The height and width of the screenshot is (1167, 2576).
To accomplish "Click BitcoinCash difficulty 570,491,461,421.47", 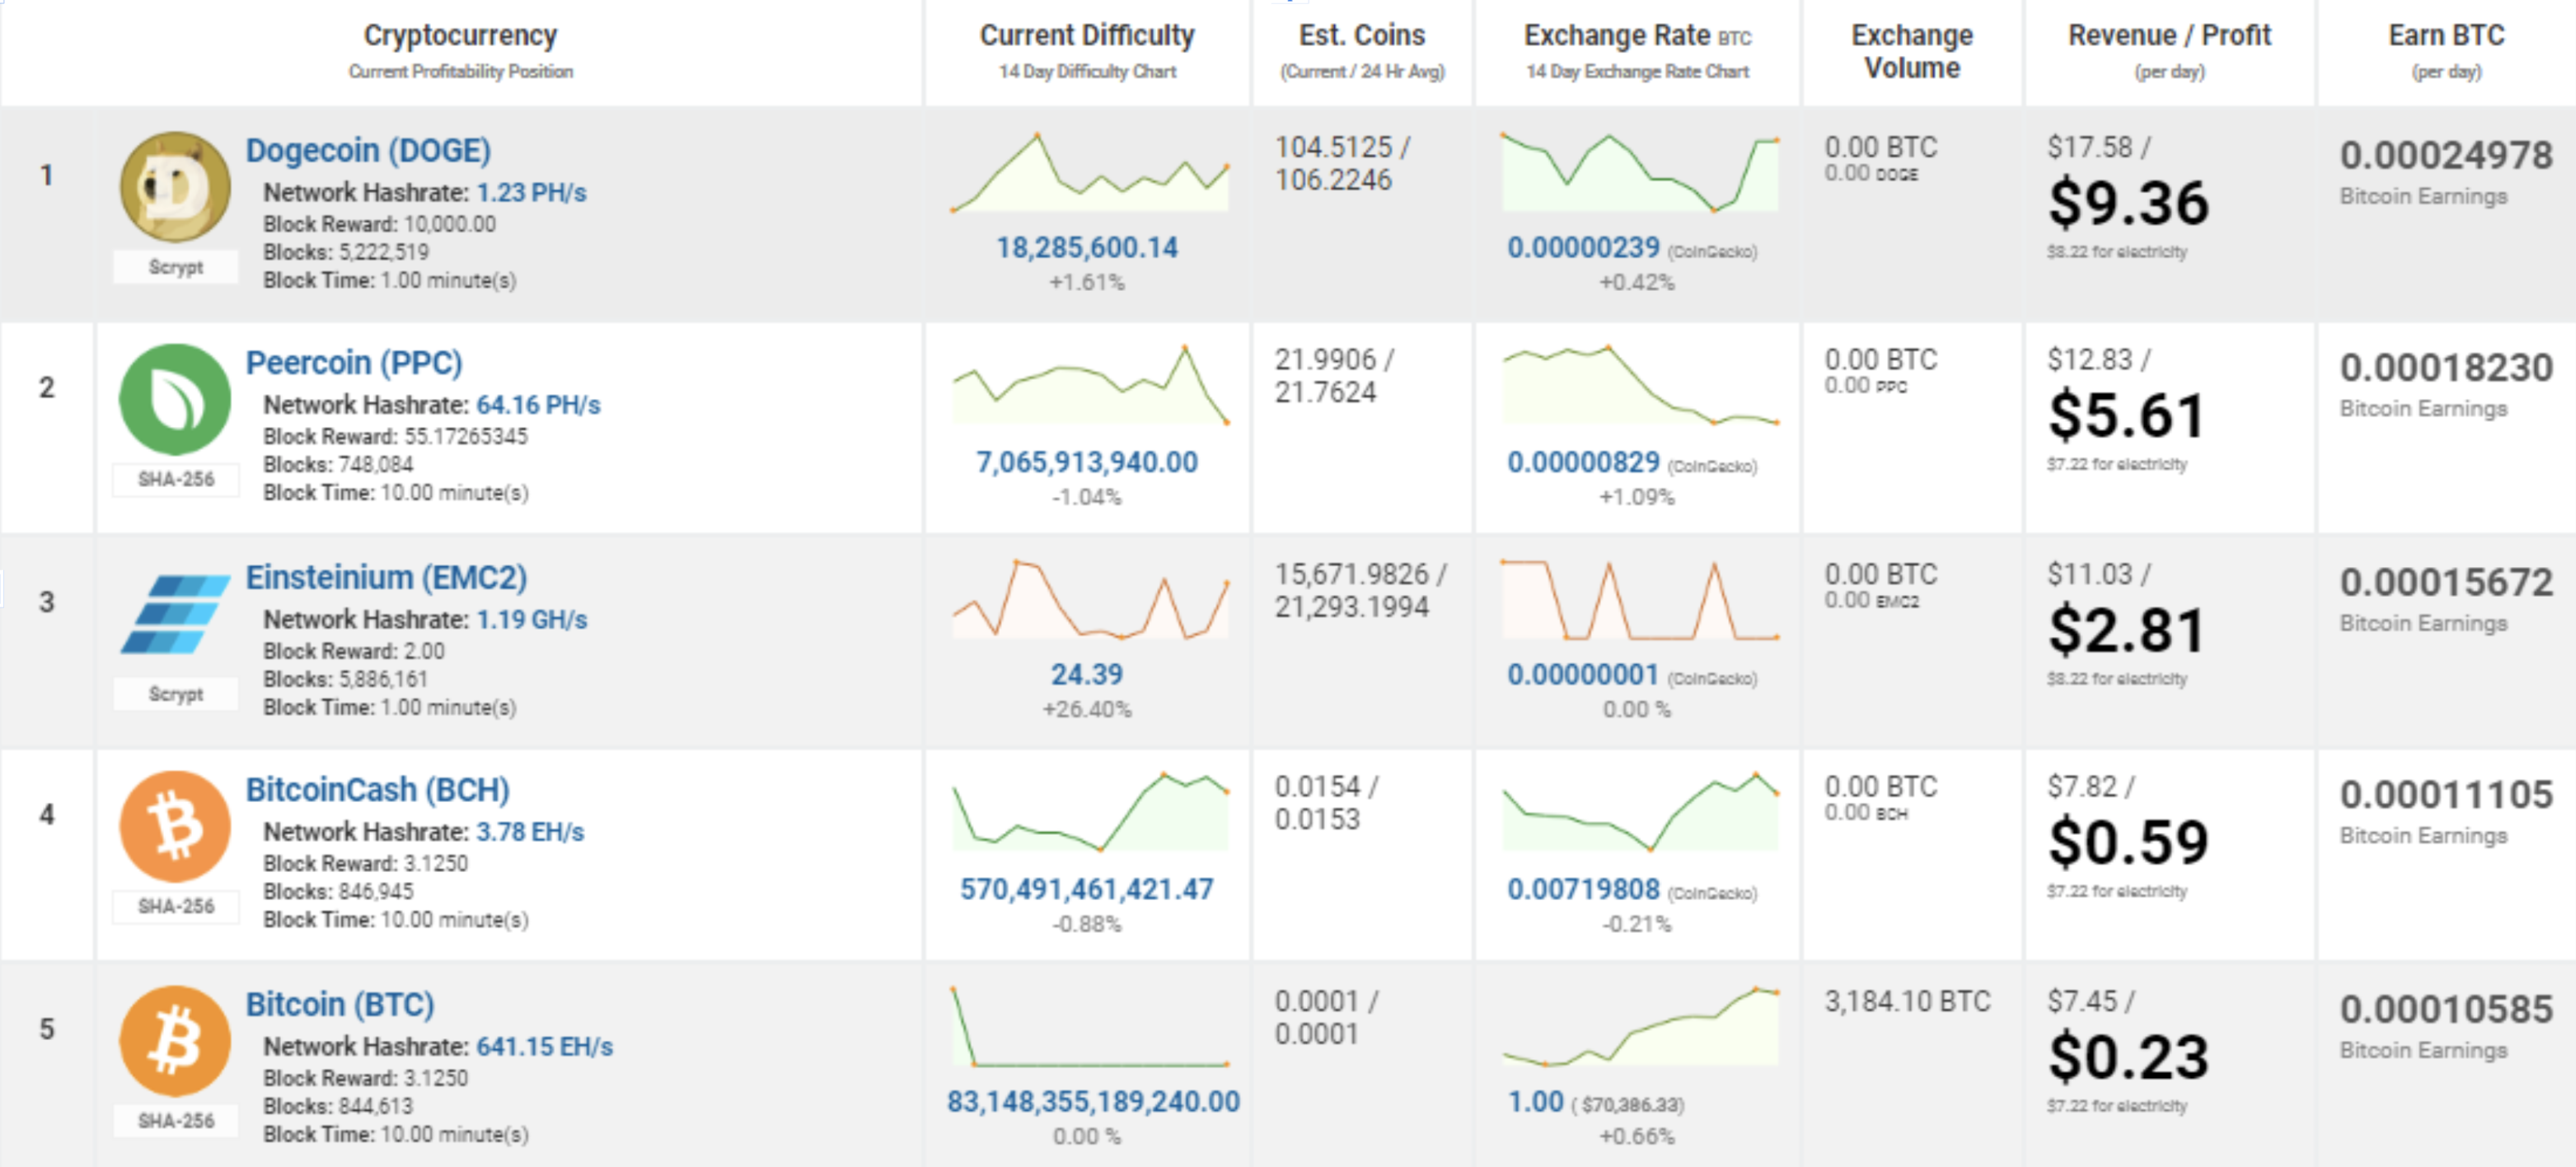I will click(x=1087, y=889).
